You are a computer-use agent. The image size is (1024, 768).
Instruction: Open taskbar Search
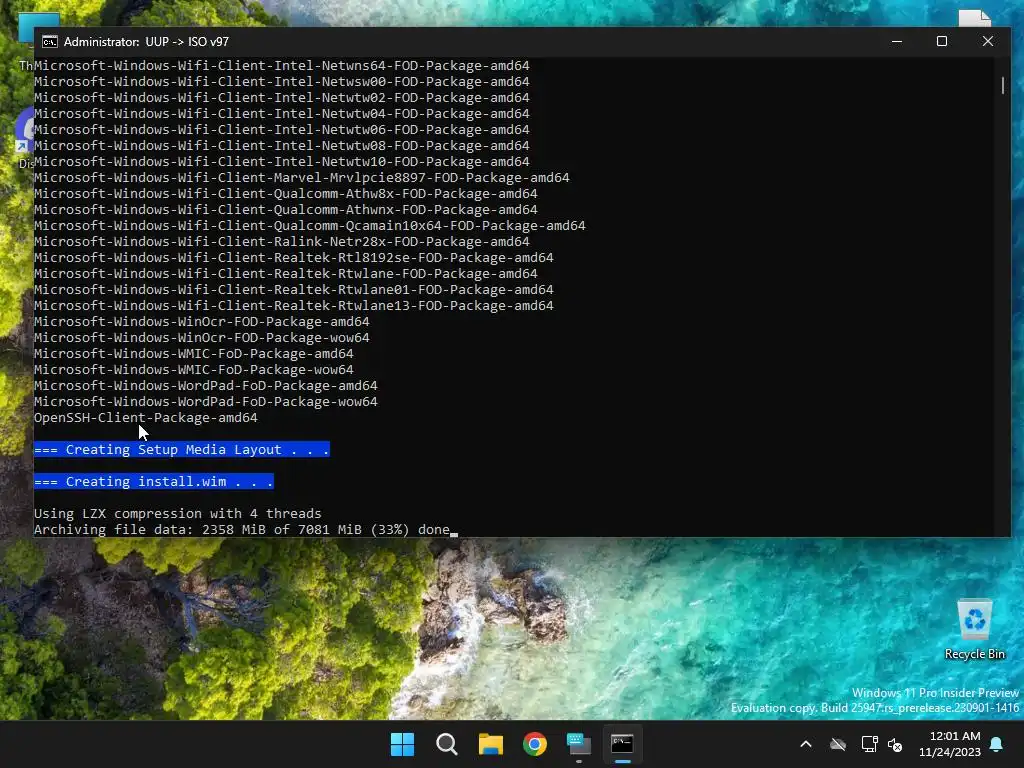click(x=447, y=744)
